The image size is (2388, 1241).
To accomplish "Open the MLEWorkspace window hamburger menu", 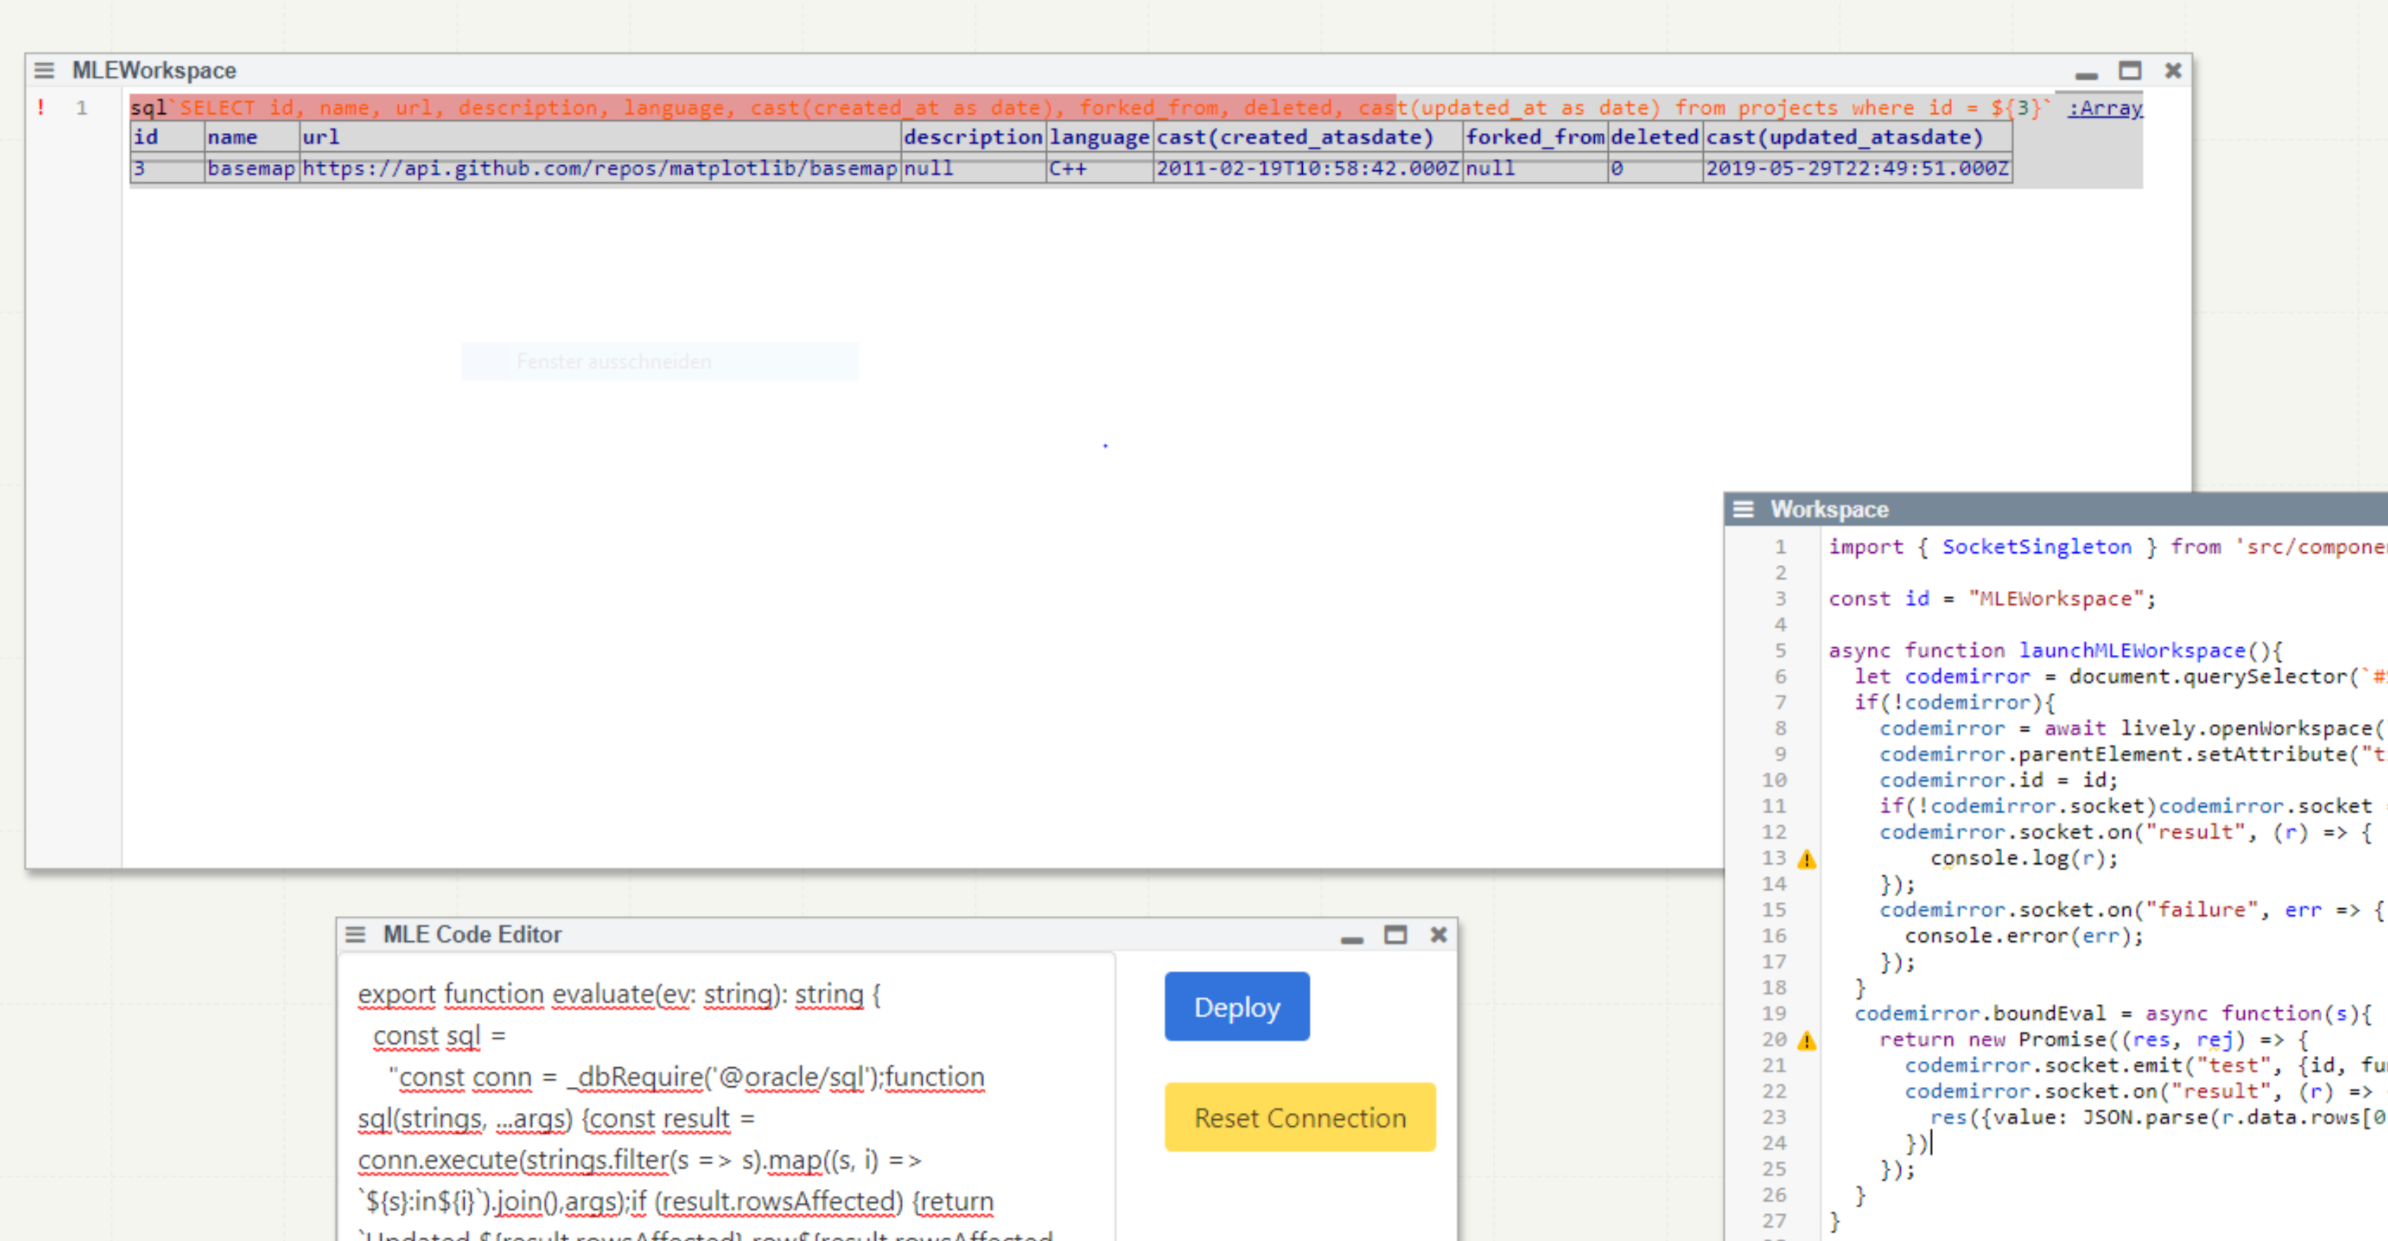I will [44, 70].
